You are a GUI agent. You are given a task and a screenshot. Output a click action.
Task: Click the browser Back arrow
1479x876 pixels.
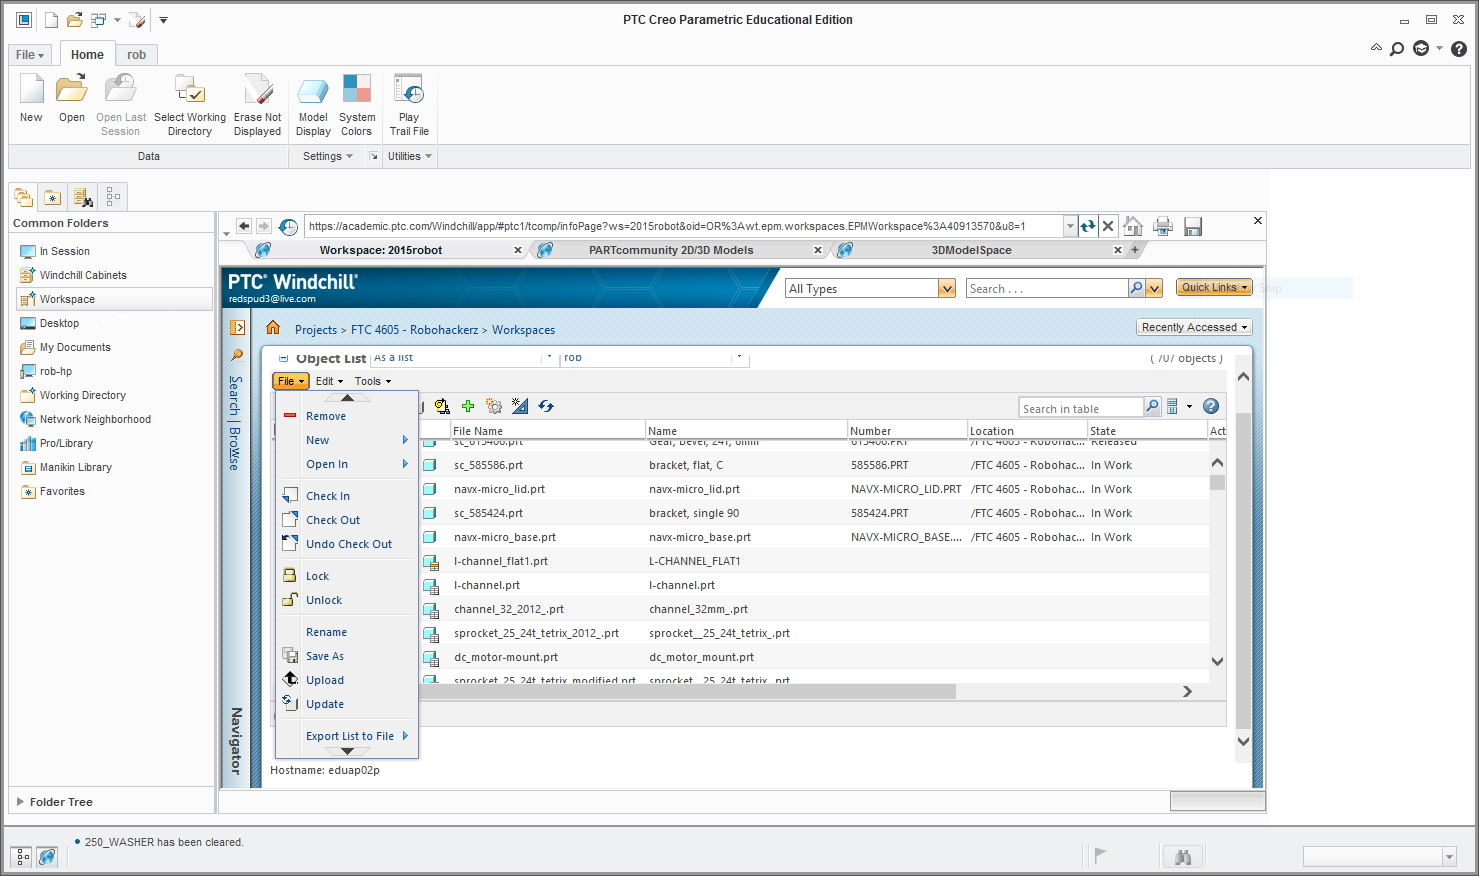243,226
